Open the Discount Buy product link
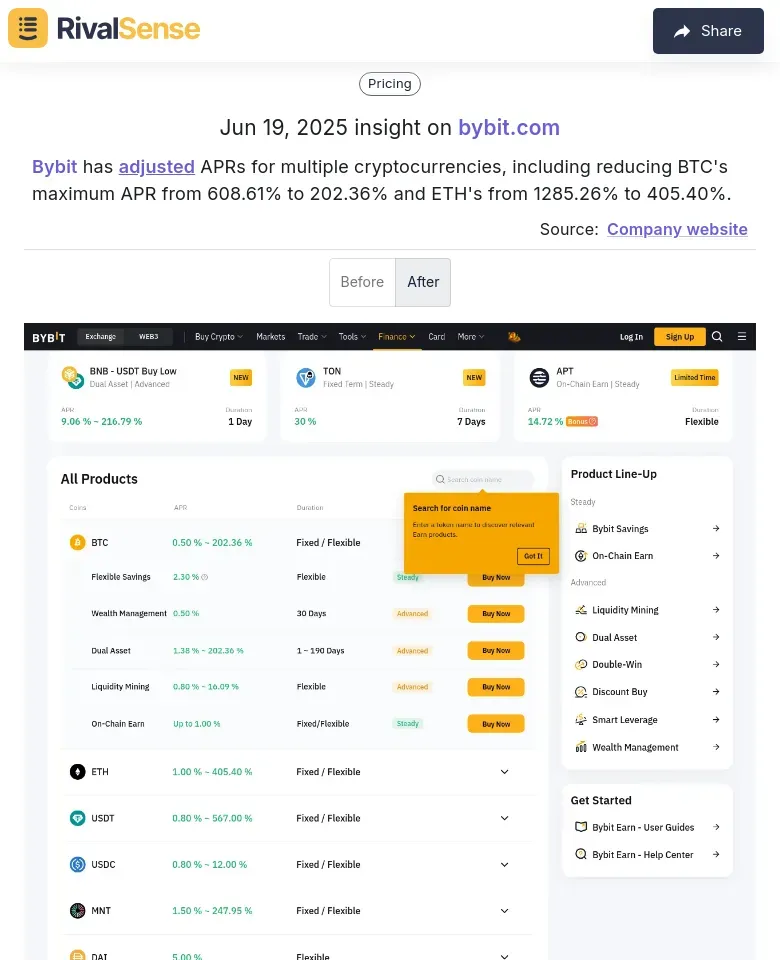Screen dimensions: 780x960 coord(647,692)
